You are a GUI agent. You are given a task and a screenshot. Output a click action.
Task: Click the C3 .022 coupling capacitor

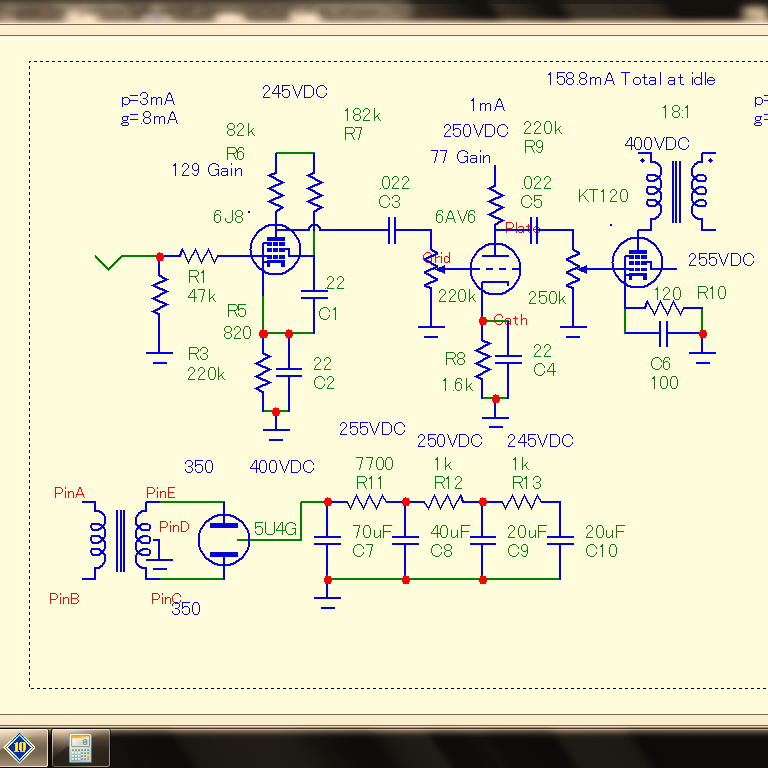[x=392, y=230]
